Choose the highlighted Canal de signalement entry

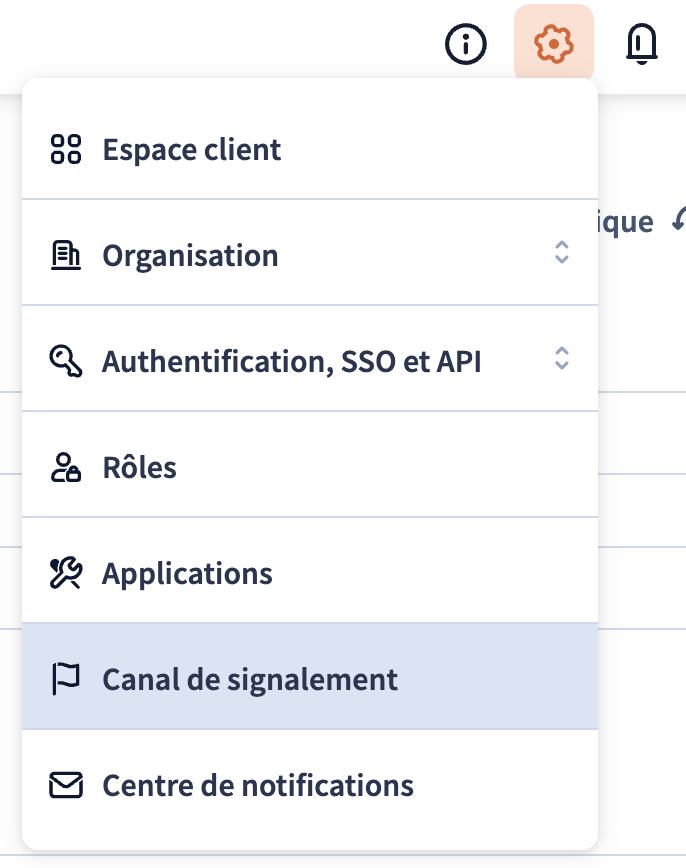pyautogui.click(x=310, y=676)
